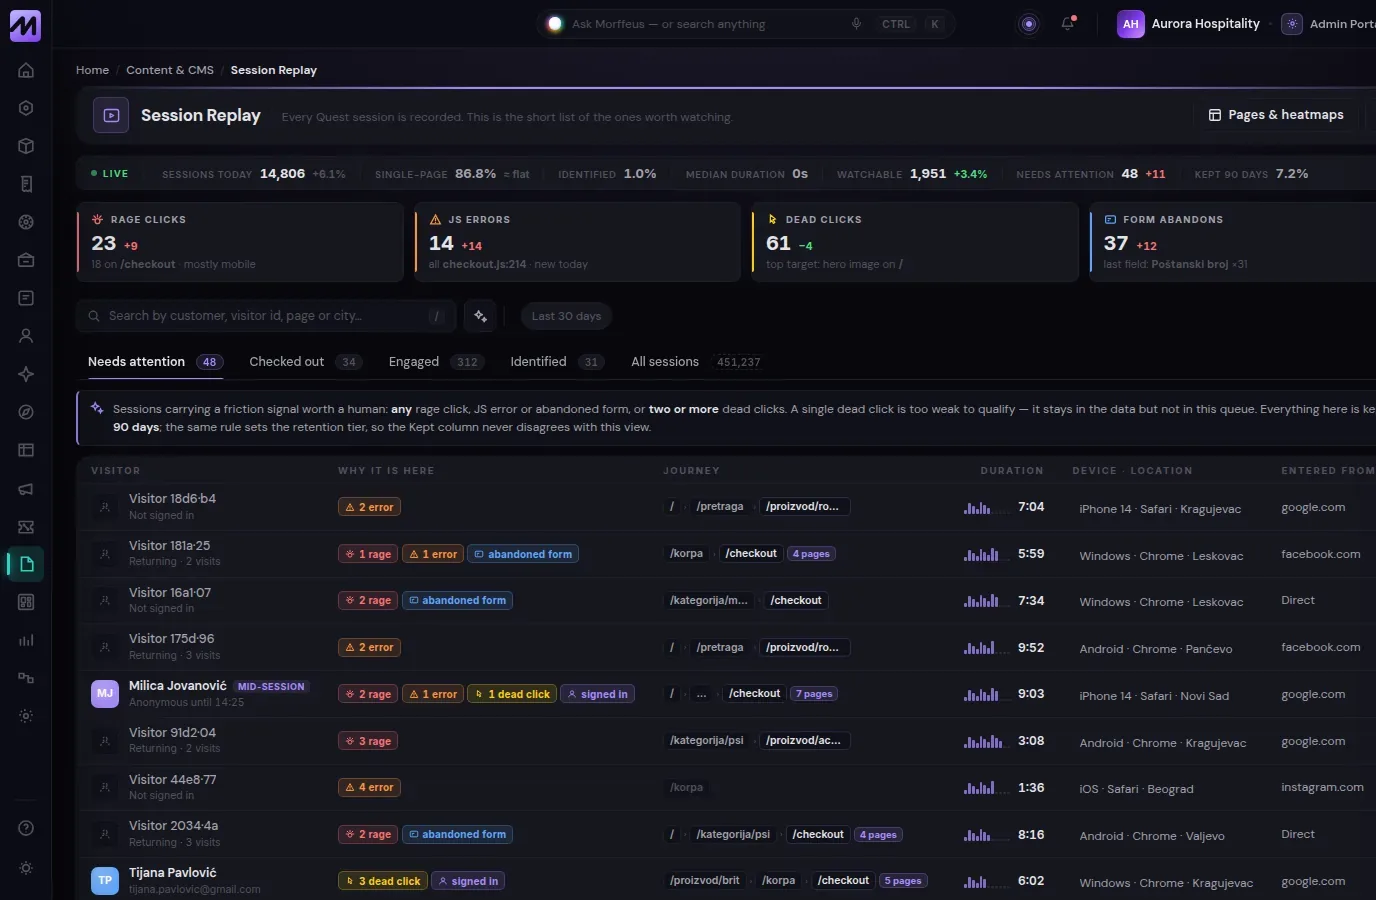The height and width of the screenshot is (900, 1376).
Task: Open the Visitor 18d6-b4 session row
Action: [x=726, y=507]
